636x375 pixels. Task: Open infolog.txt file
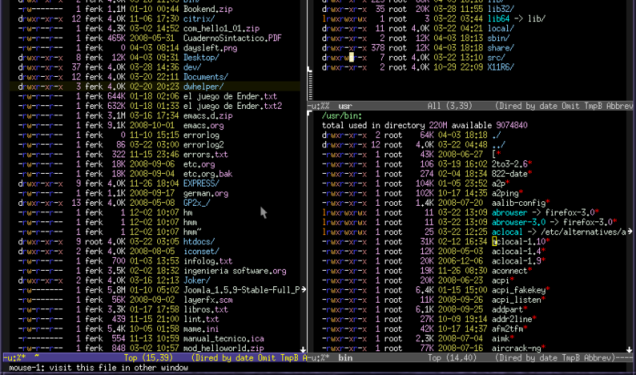(x=208, y=261)
